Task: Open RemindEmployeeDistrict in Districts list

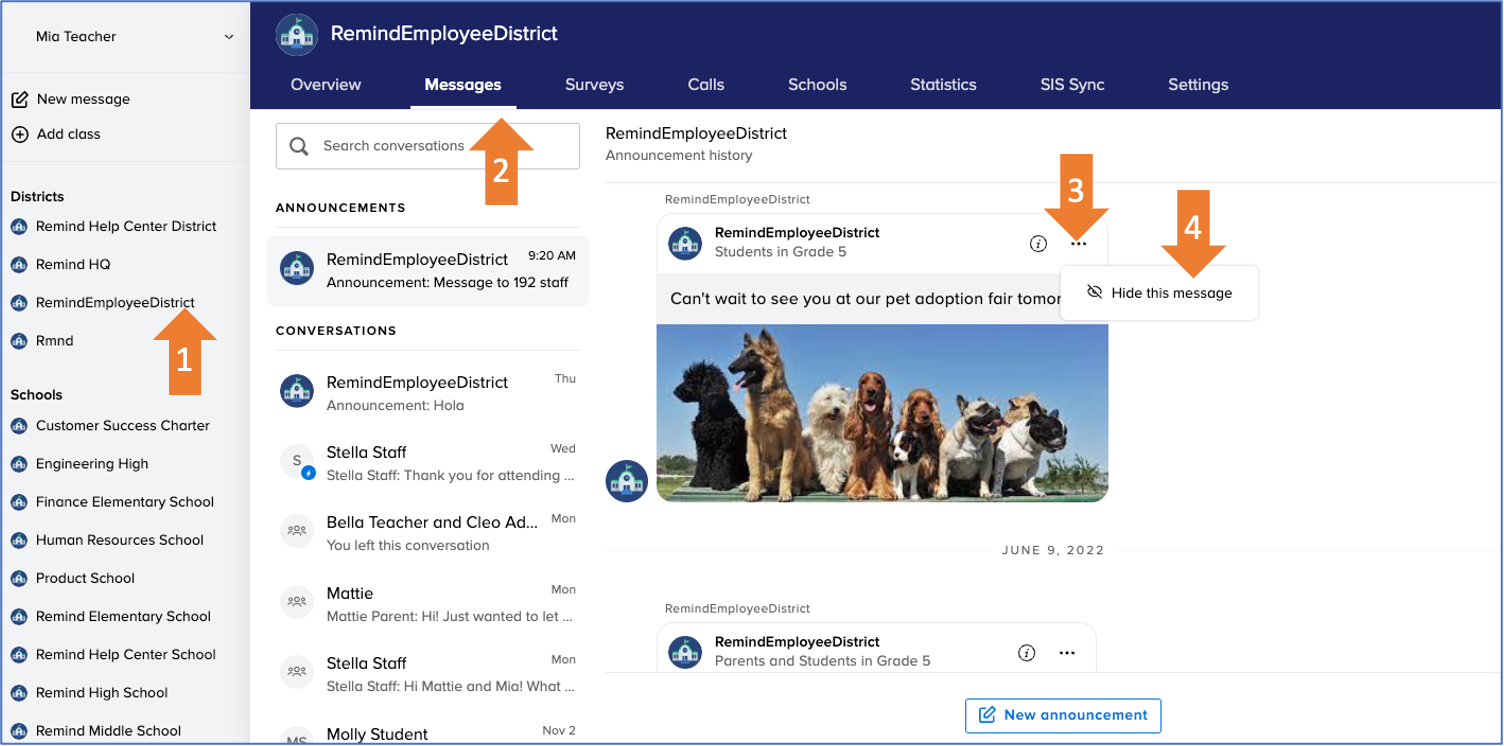Action: click(x=115, y=303)
